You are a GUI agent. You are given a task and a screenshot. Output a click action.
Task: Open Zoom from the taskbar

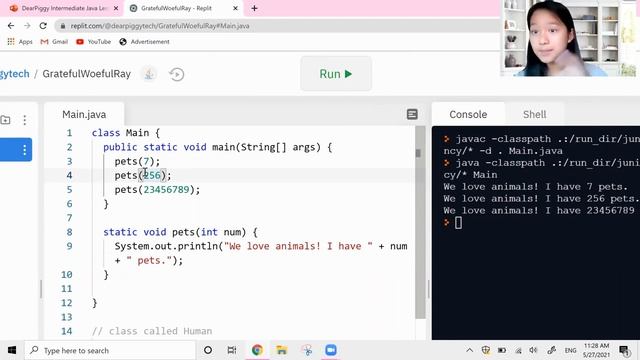tap(331, 350)
